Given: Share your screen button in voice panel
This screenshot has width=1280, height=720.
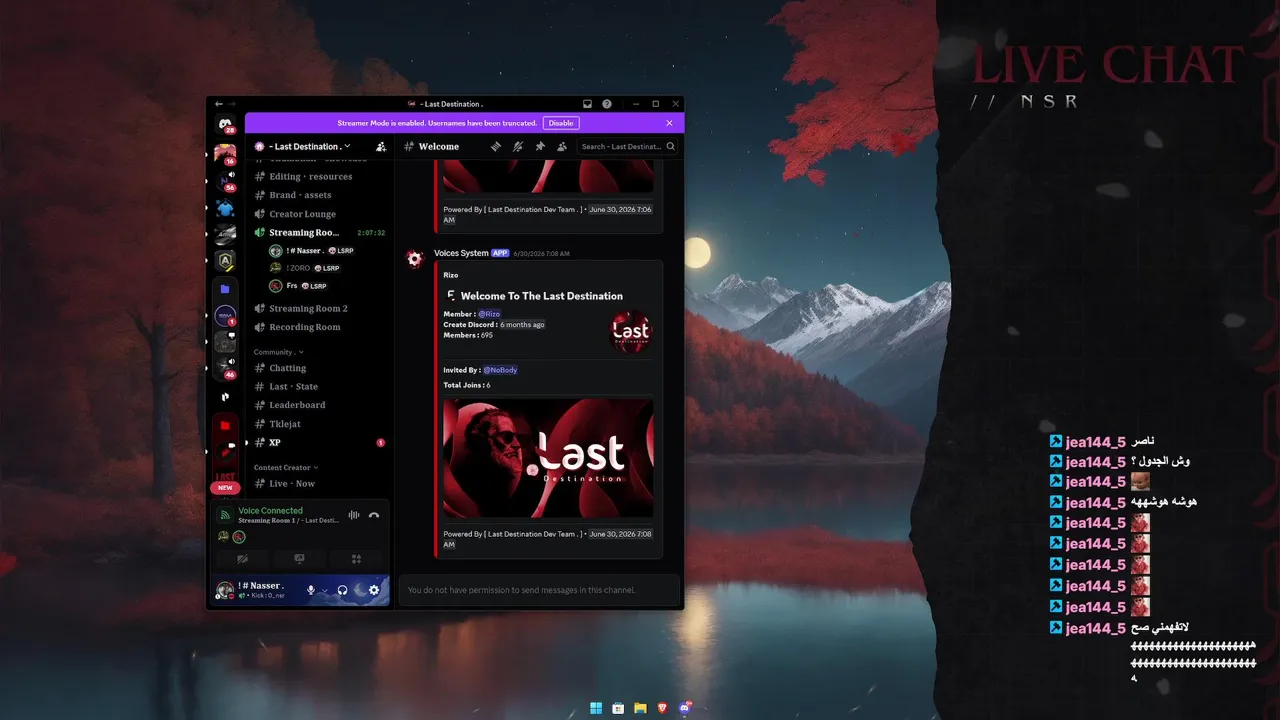Looking at the screenshot, I should tap(299, 559).
